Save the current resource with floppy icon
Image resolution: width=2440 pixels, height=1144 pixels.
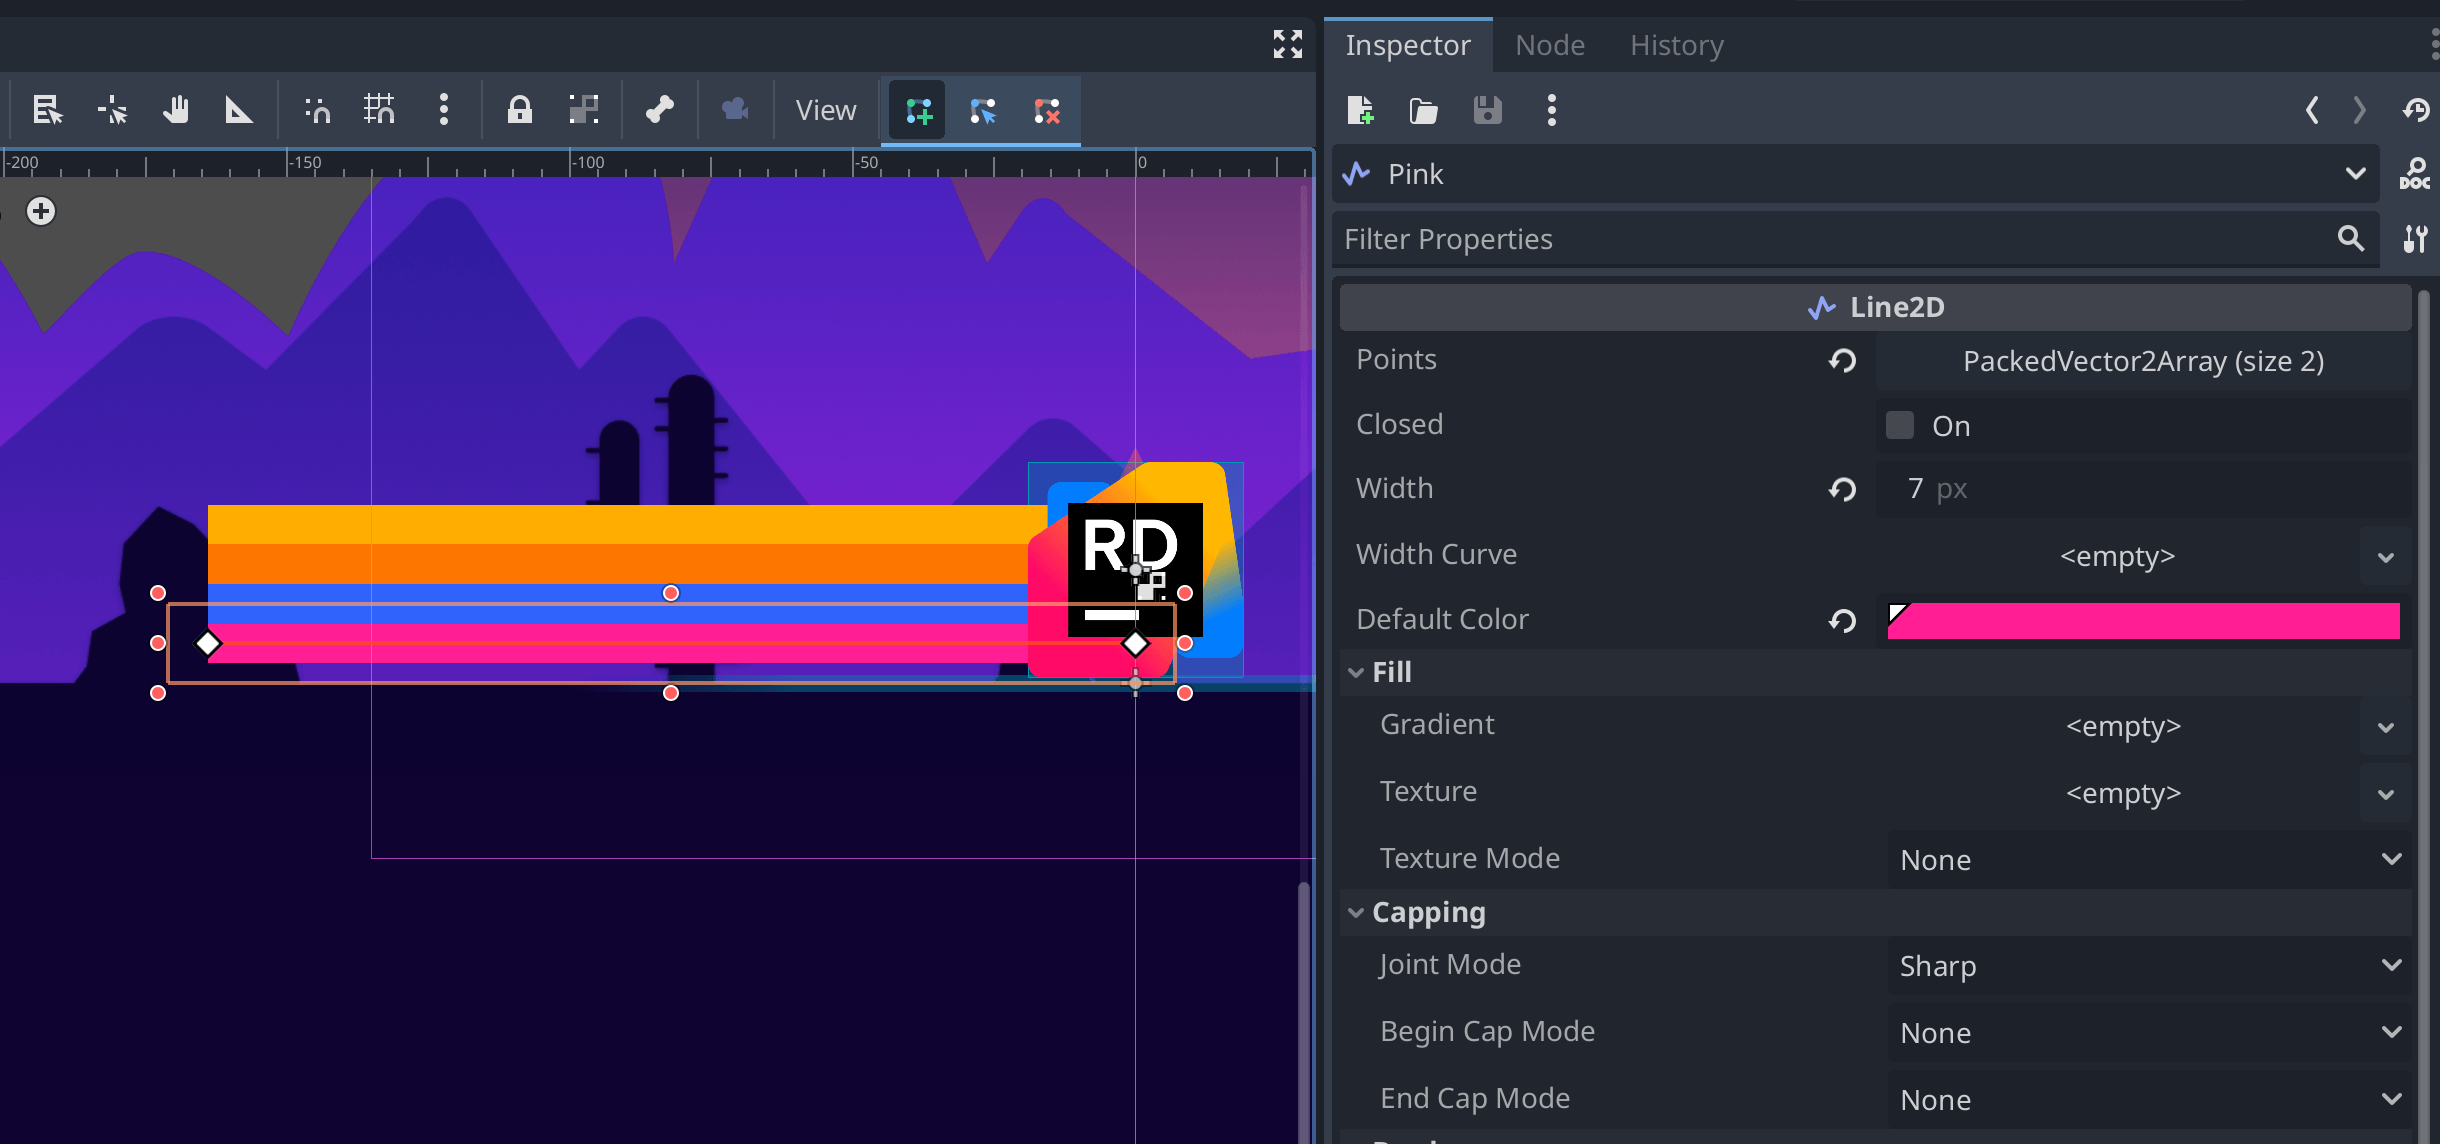coord(1487,111)
